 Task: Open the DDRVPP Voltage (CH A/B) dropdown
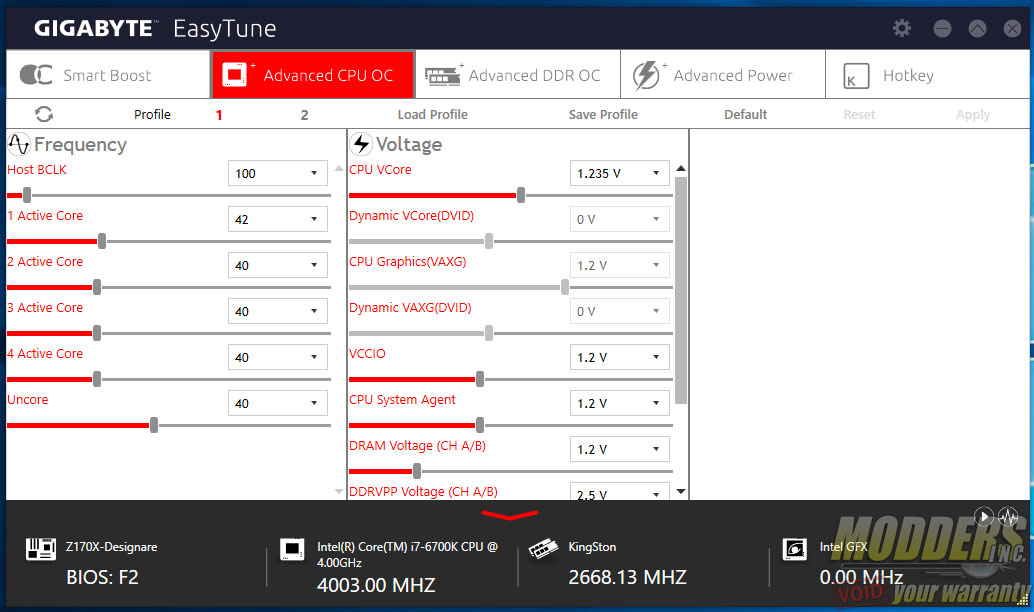pyautogui.click(x=620, y=492)
